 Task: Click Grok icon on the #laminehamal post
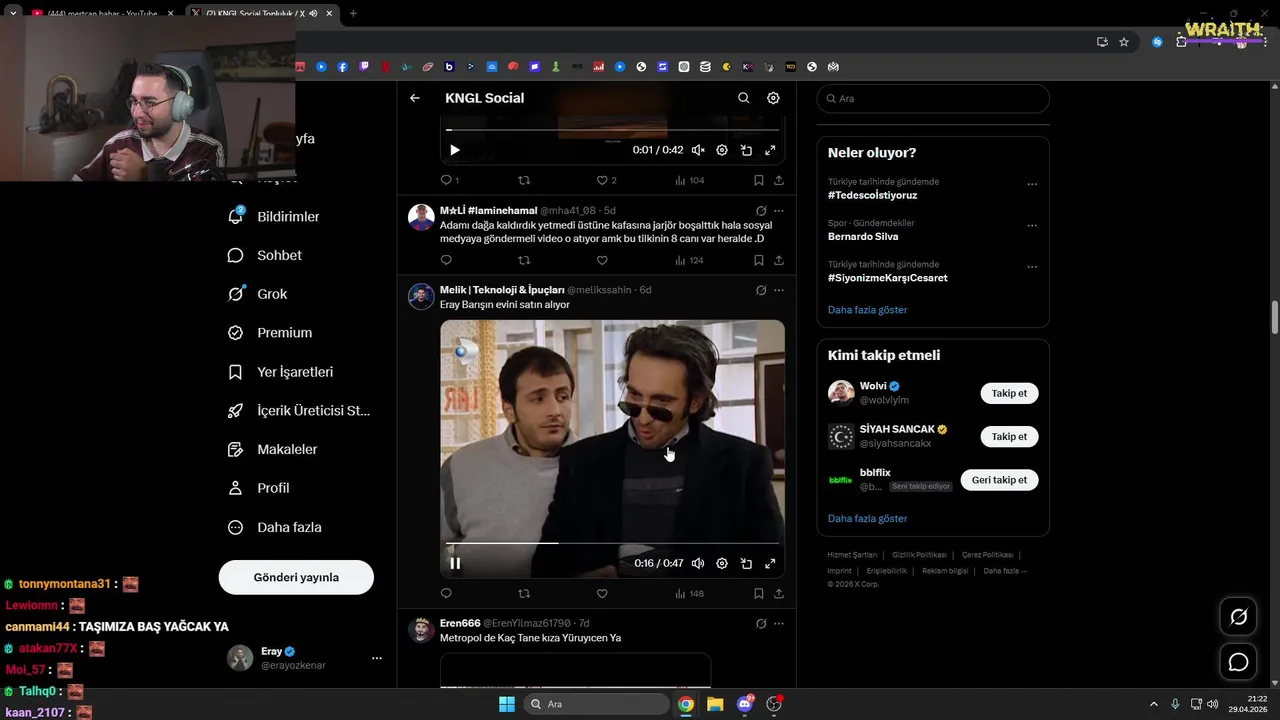pos(761,211)
